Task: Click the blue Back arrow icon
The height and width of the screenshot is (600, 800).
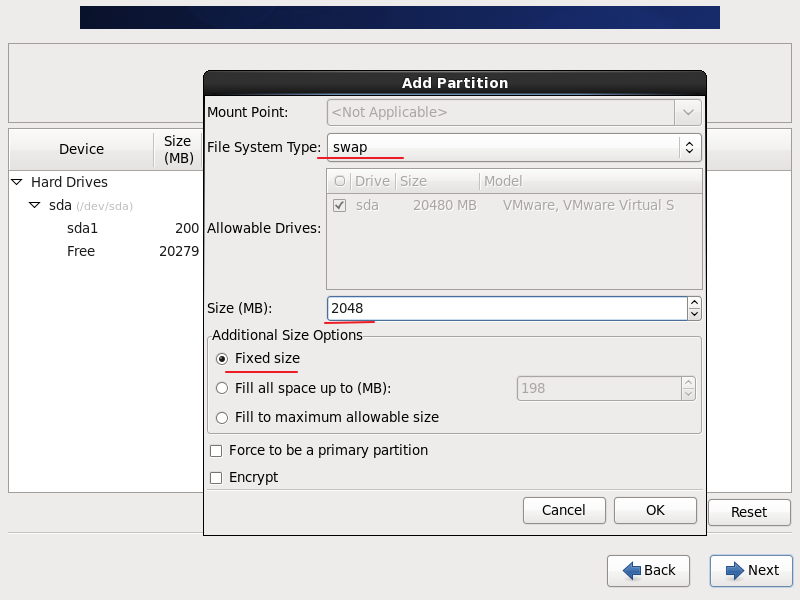Action: (x=632, y=570)
